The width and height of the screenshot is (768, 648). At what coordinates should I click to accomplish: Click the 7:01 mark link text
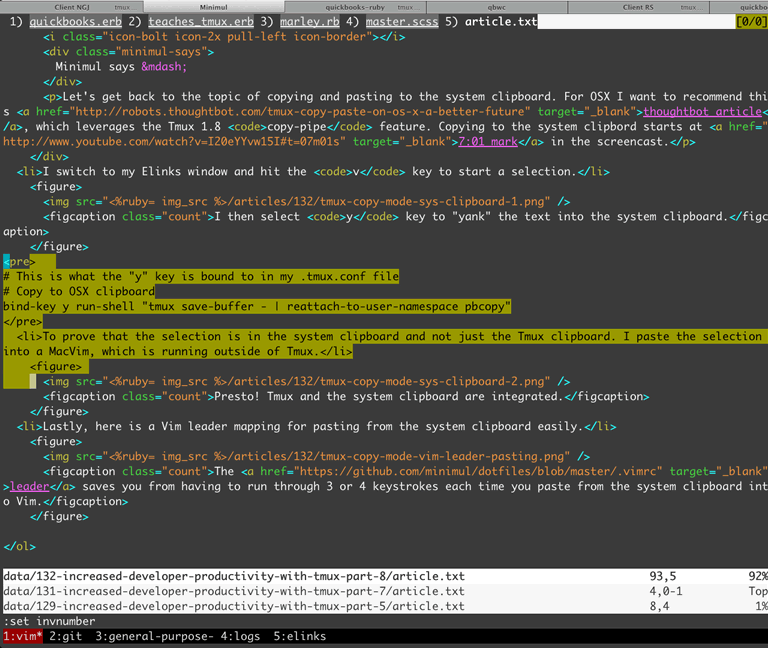488,142
